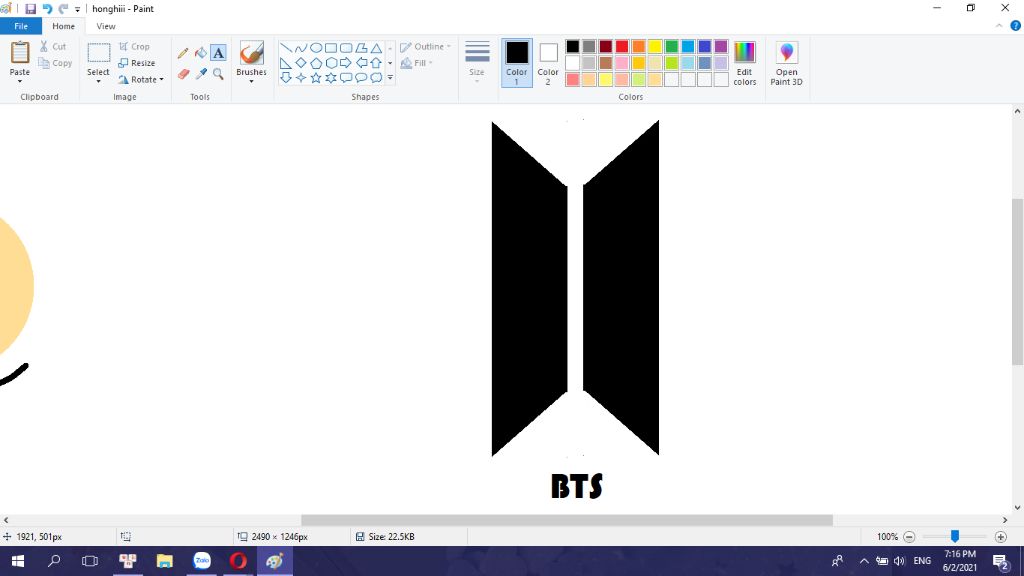Open the Paste options dropdown arrow
This screenshot has height=576, width=1024.
pos(20,81)
